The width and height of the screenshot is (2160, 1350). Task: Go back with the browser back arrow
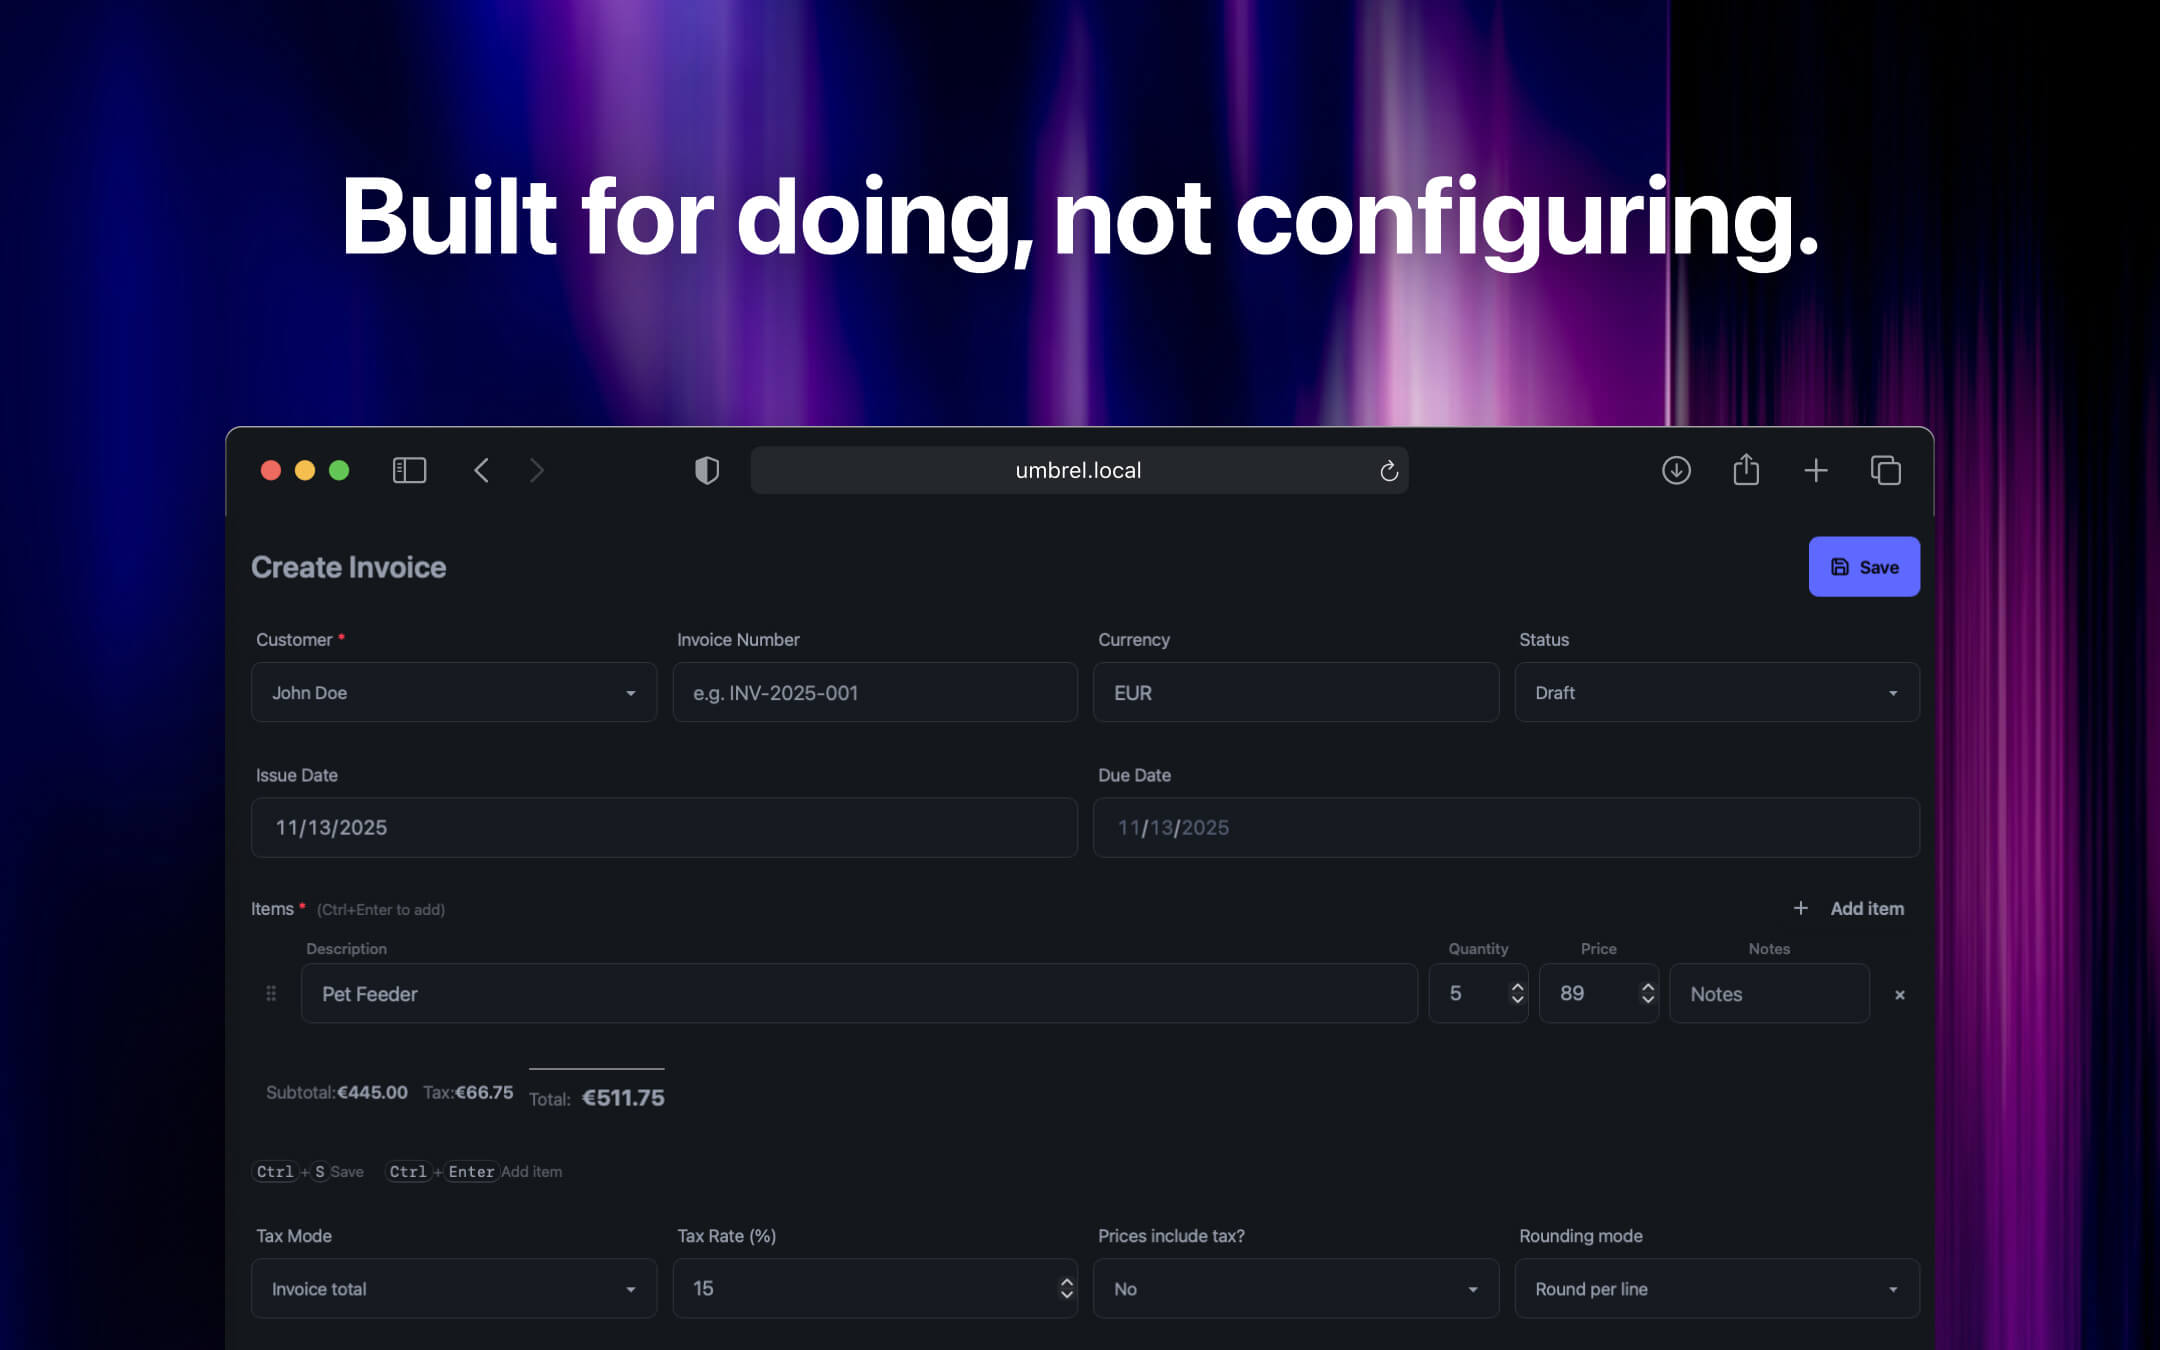click(x=481, y=470)
